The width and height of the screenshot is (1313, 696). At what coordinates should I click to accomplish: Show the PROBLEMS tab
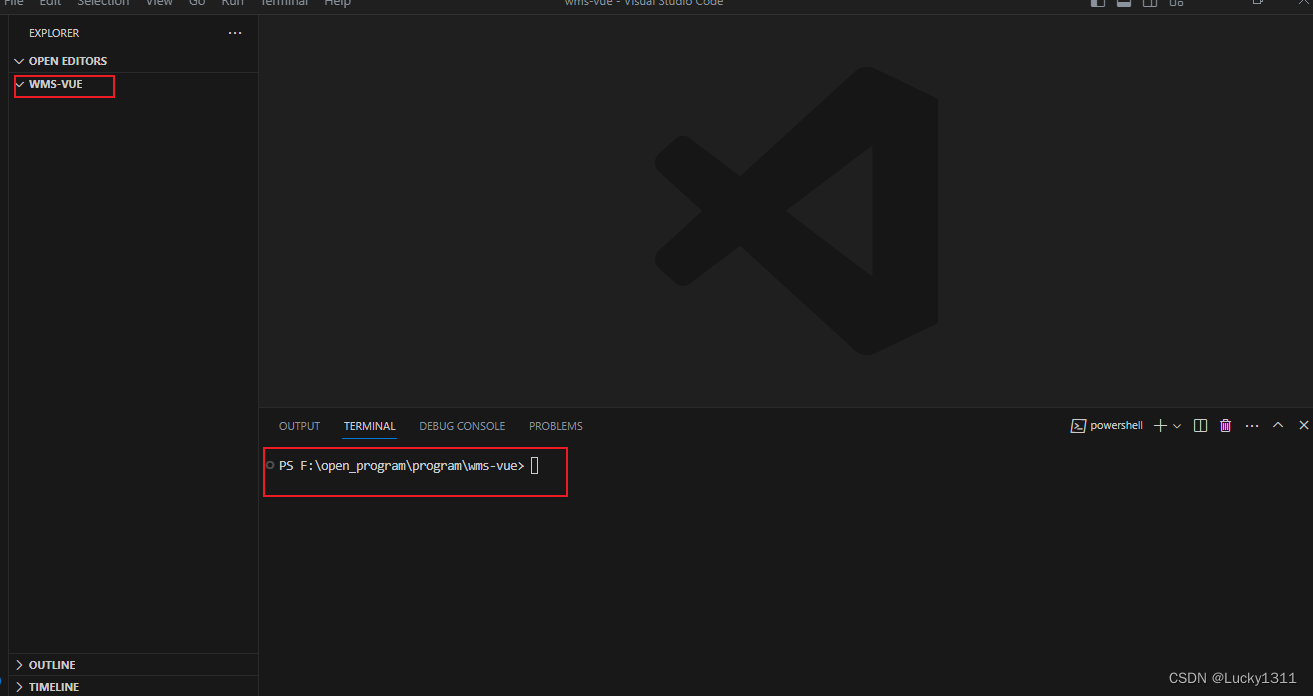[556, 426]
